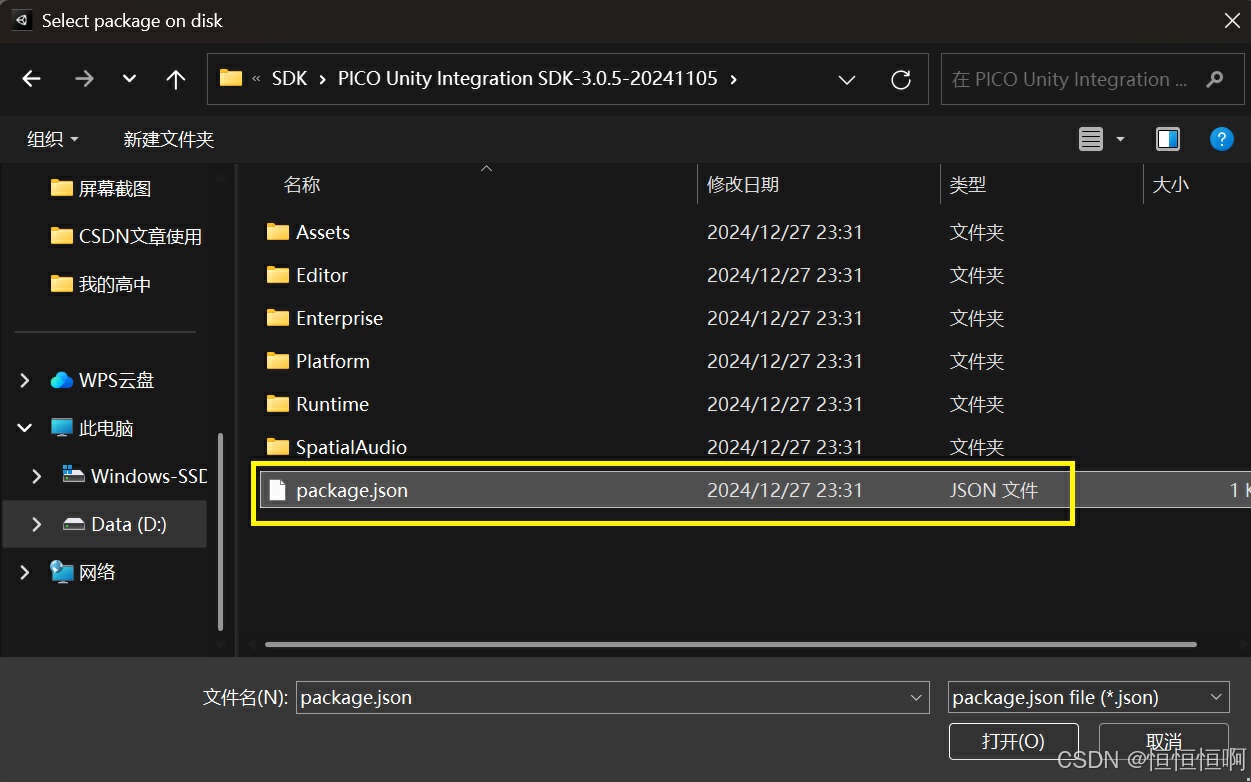Expand the Data (D:) drive node
Image resolution: width=1251 pixels, height=782 pixels.
tap(37, 524)
